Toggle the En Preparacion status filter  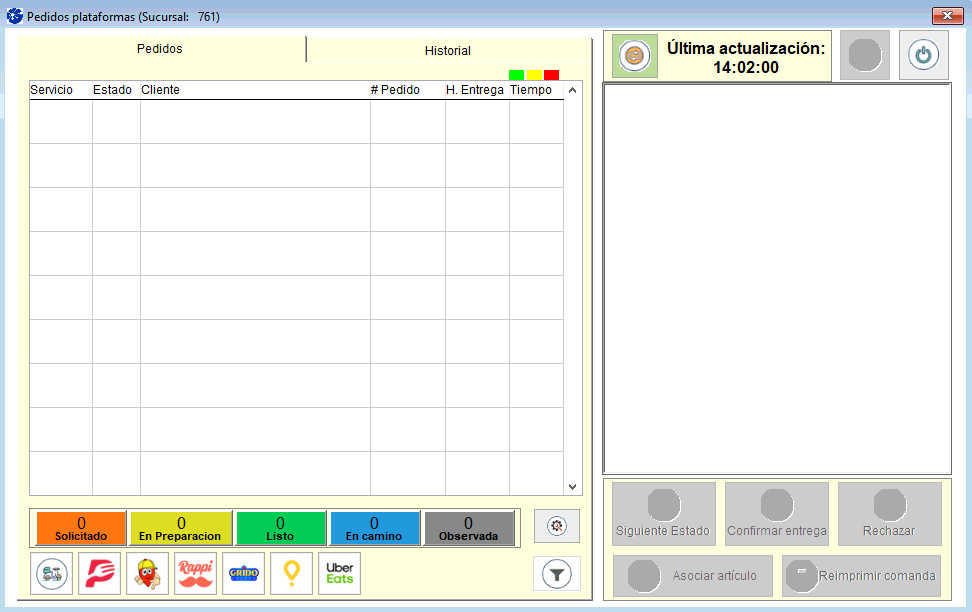(181, 528)
